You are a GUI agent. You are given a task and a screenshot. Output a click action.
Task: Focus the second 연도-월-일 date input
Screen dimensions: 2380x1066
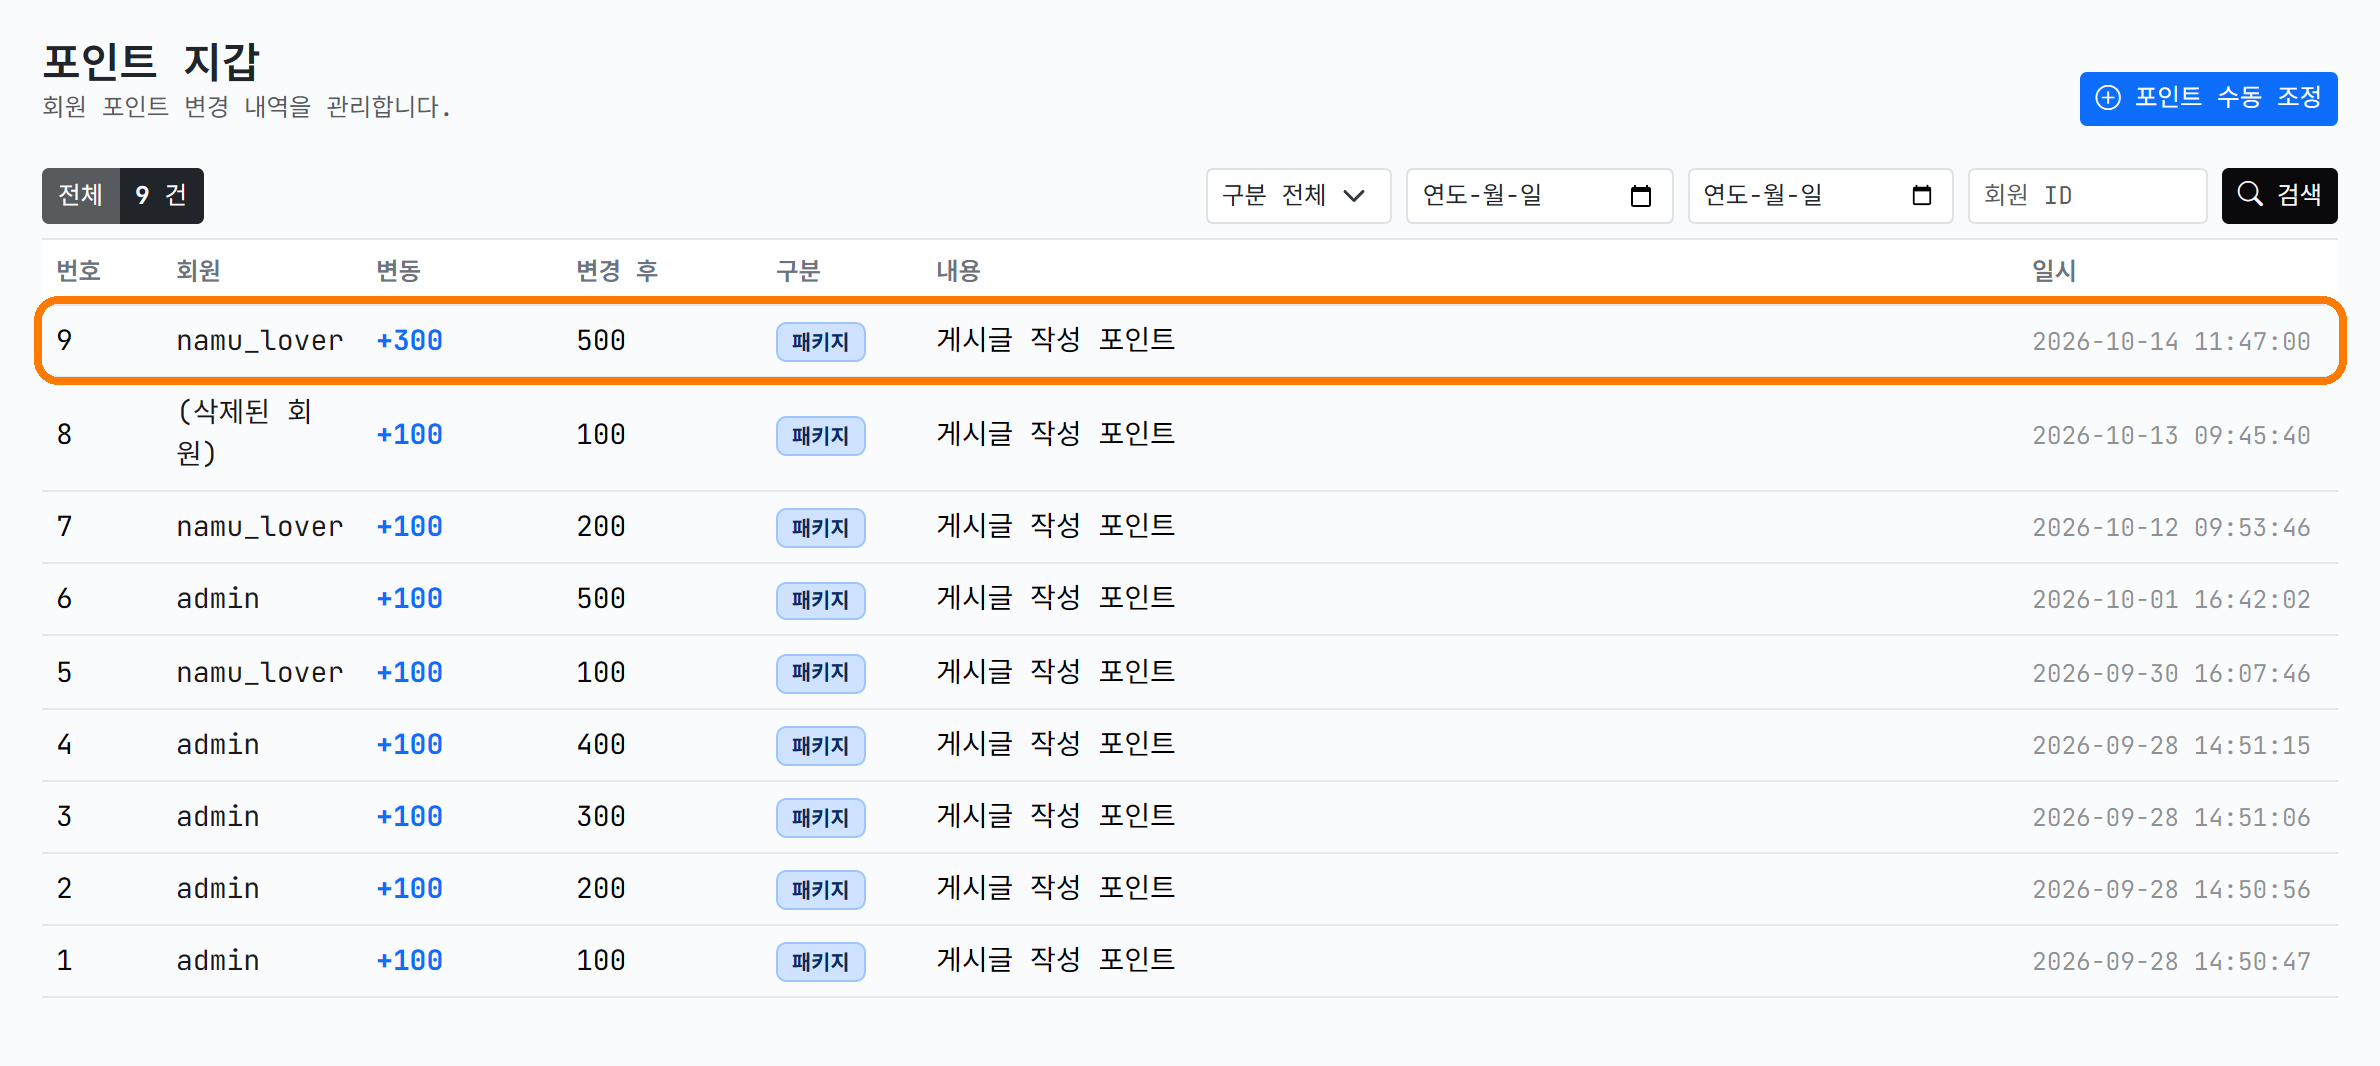(x=1820, y=196)
